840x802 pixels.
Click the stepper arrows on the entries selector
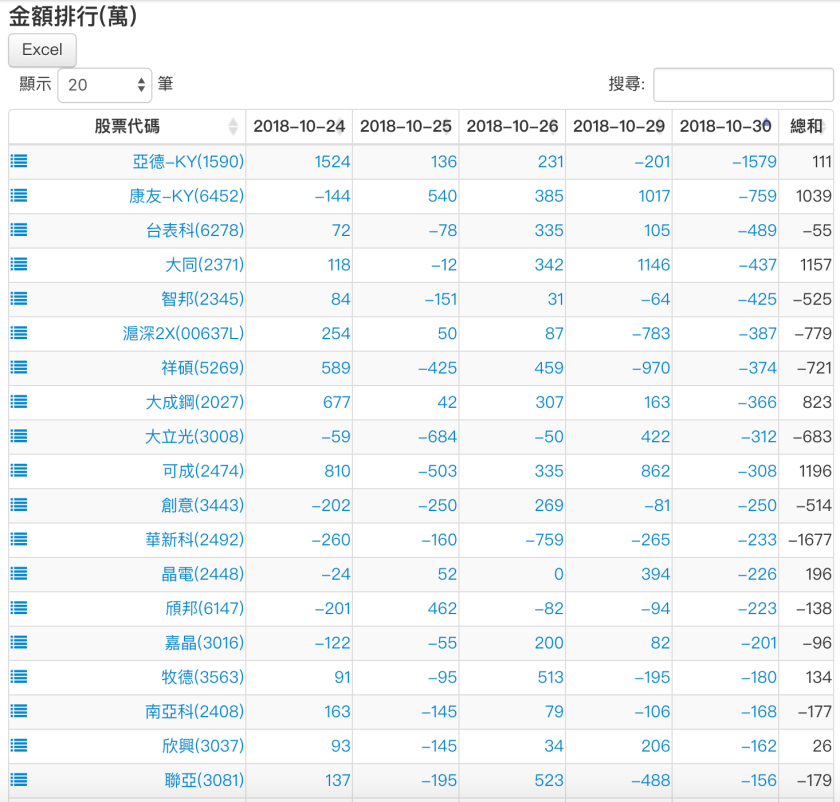tap(139, 84)
